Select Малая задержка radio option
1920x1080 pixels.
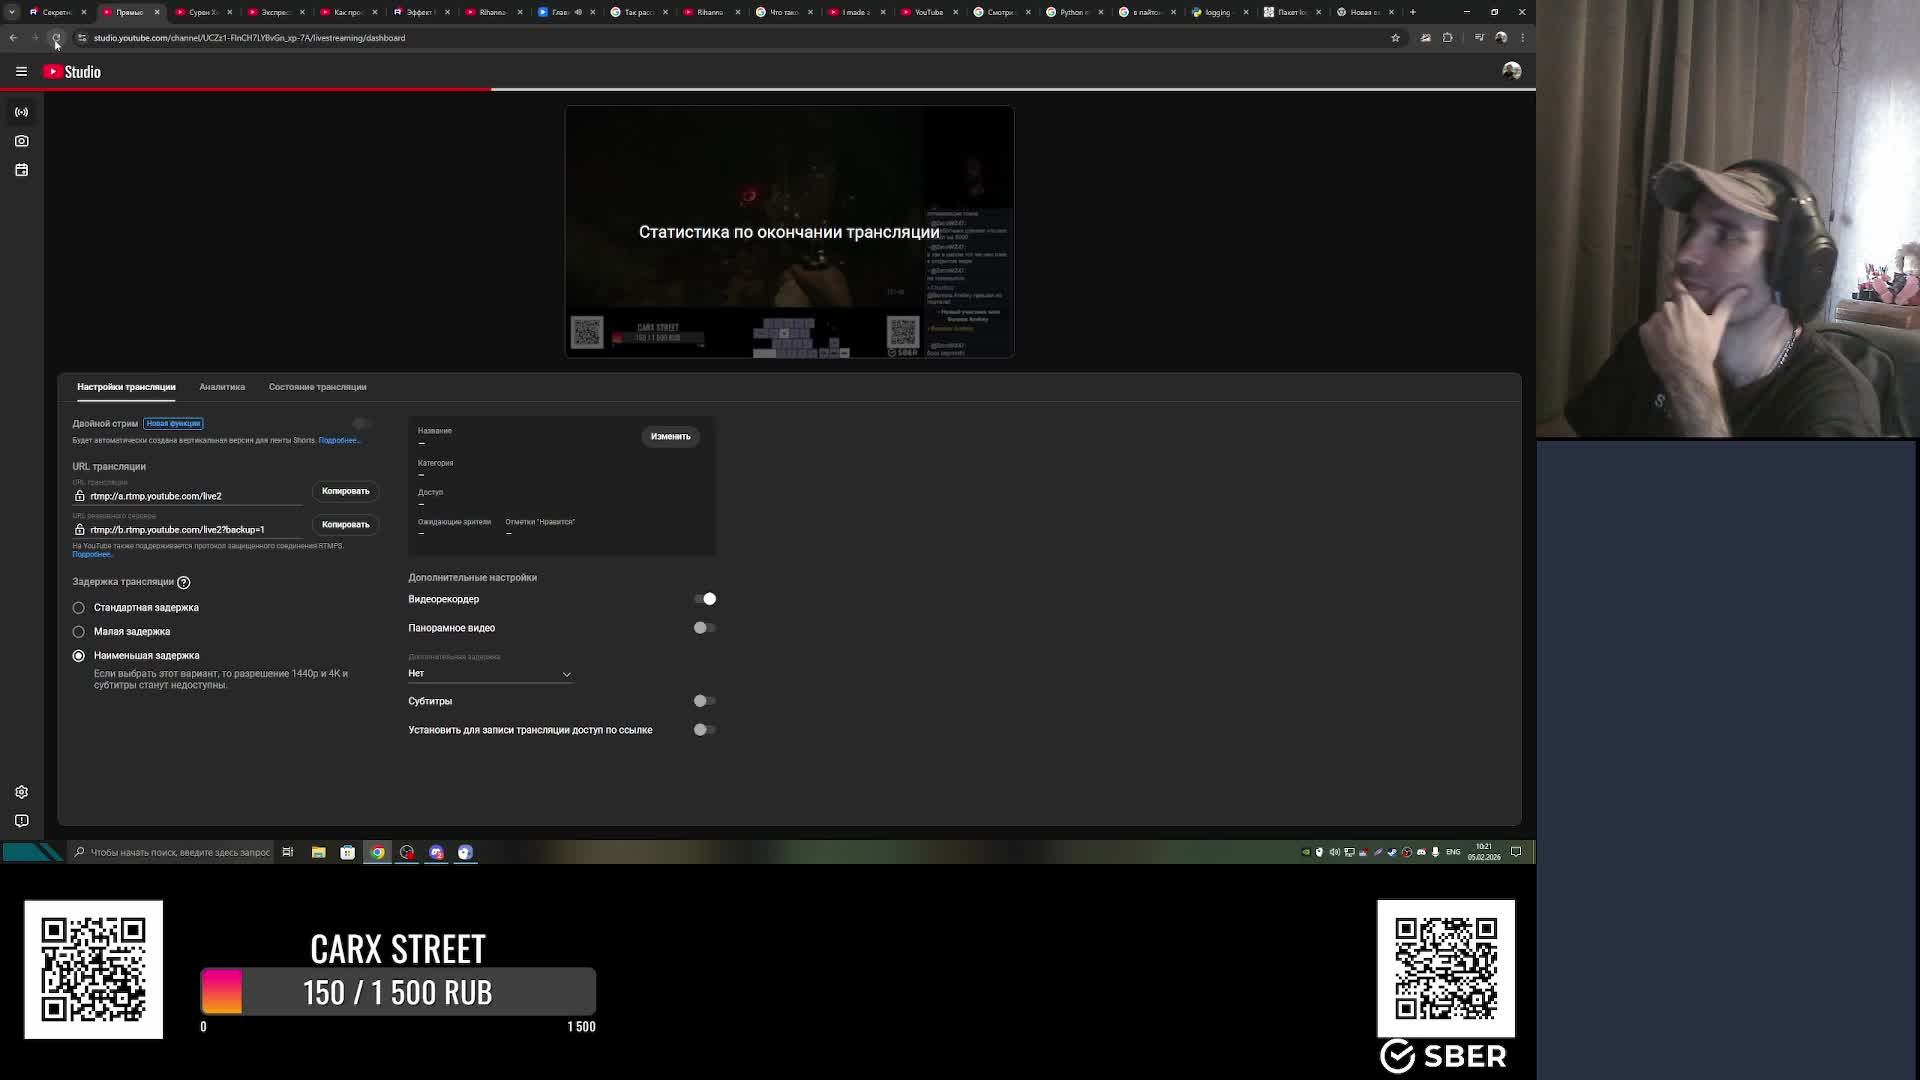tap(79, 632)
